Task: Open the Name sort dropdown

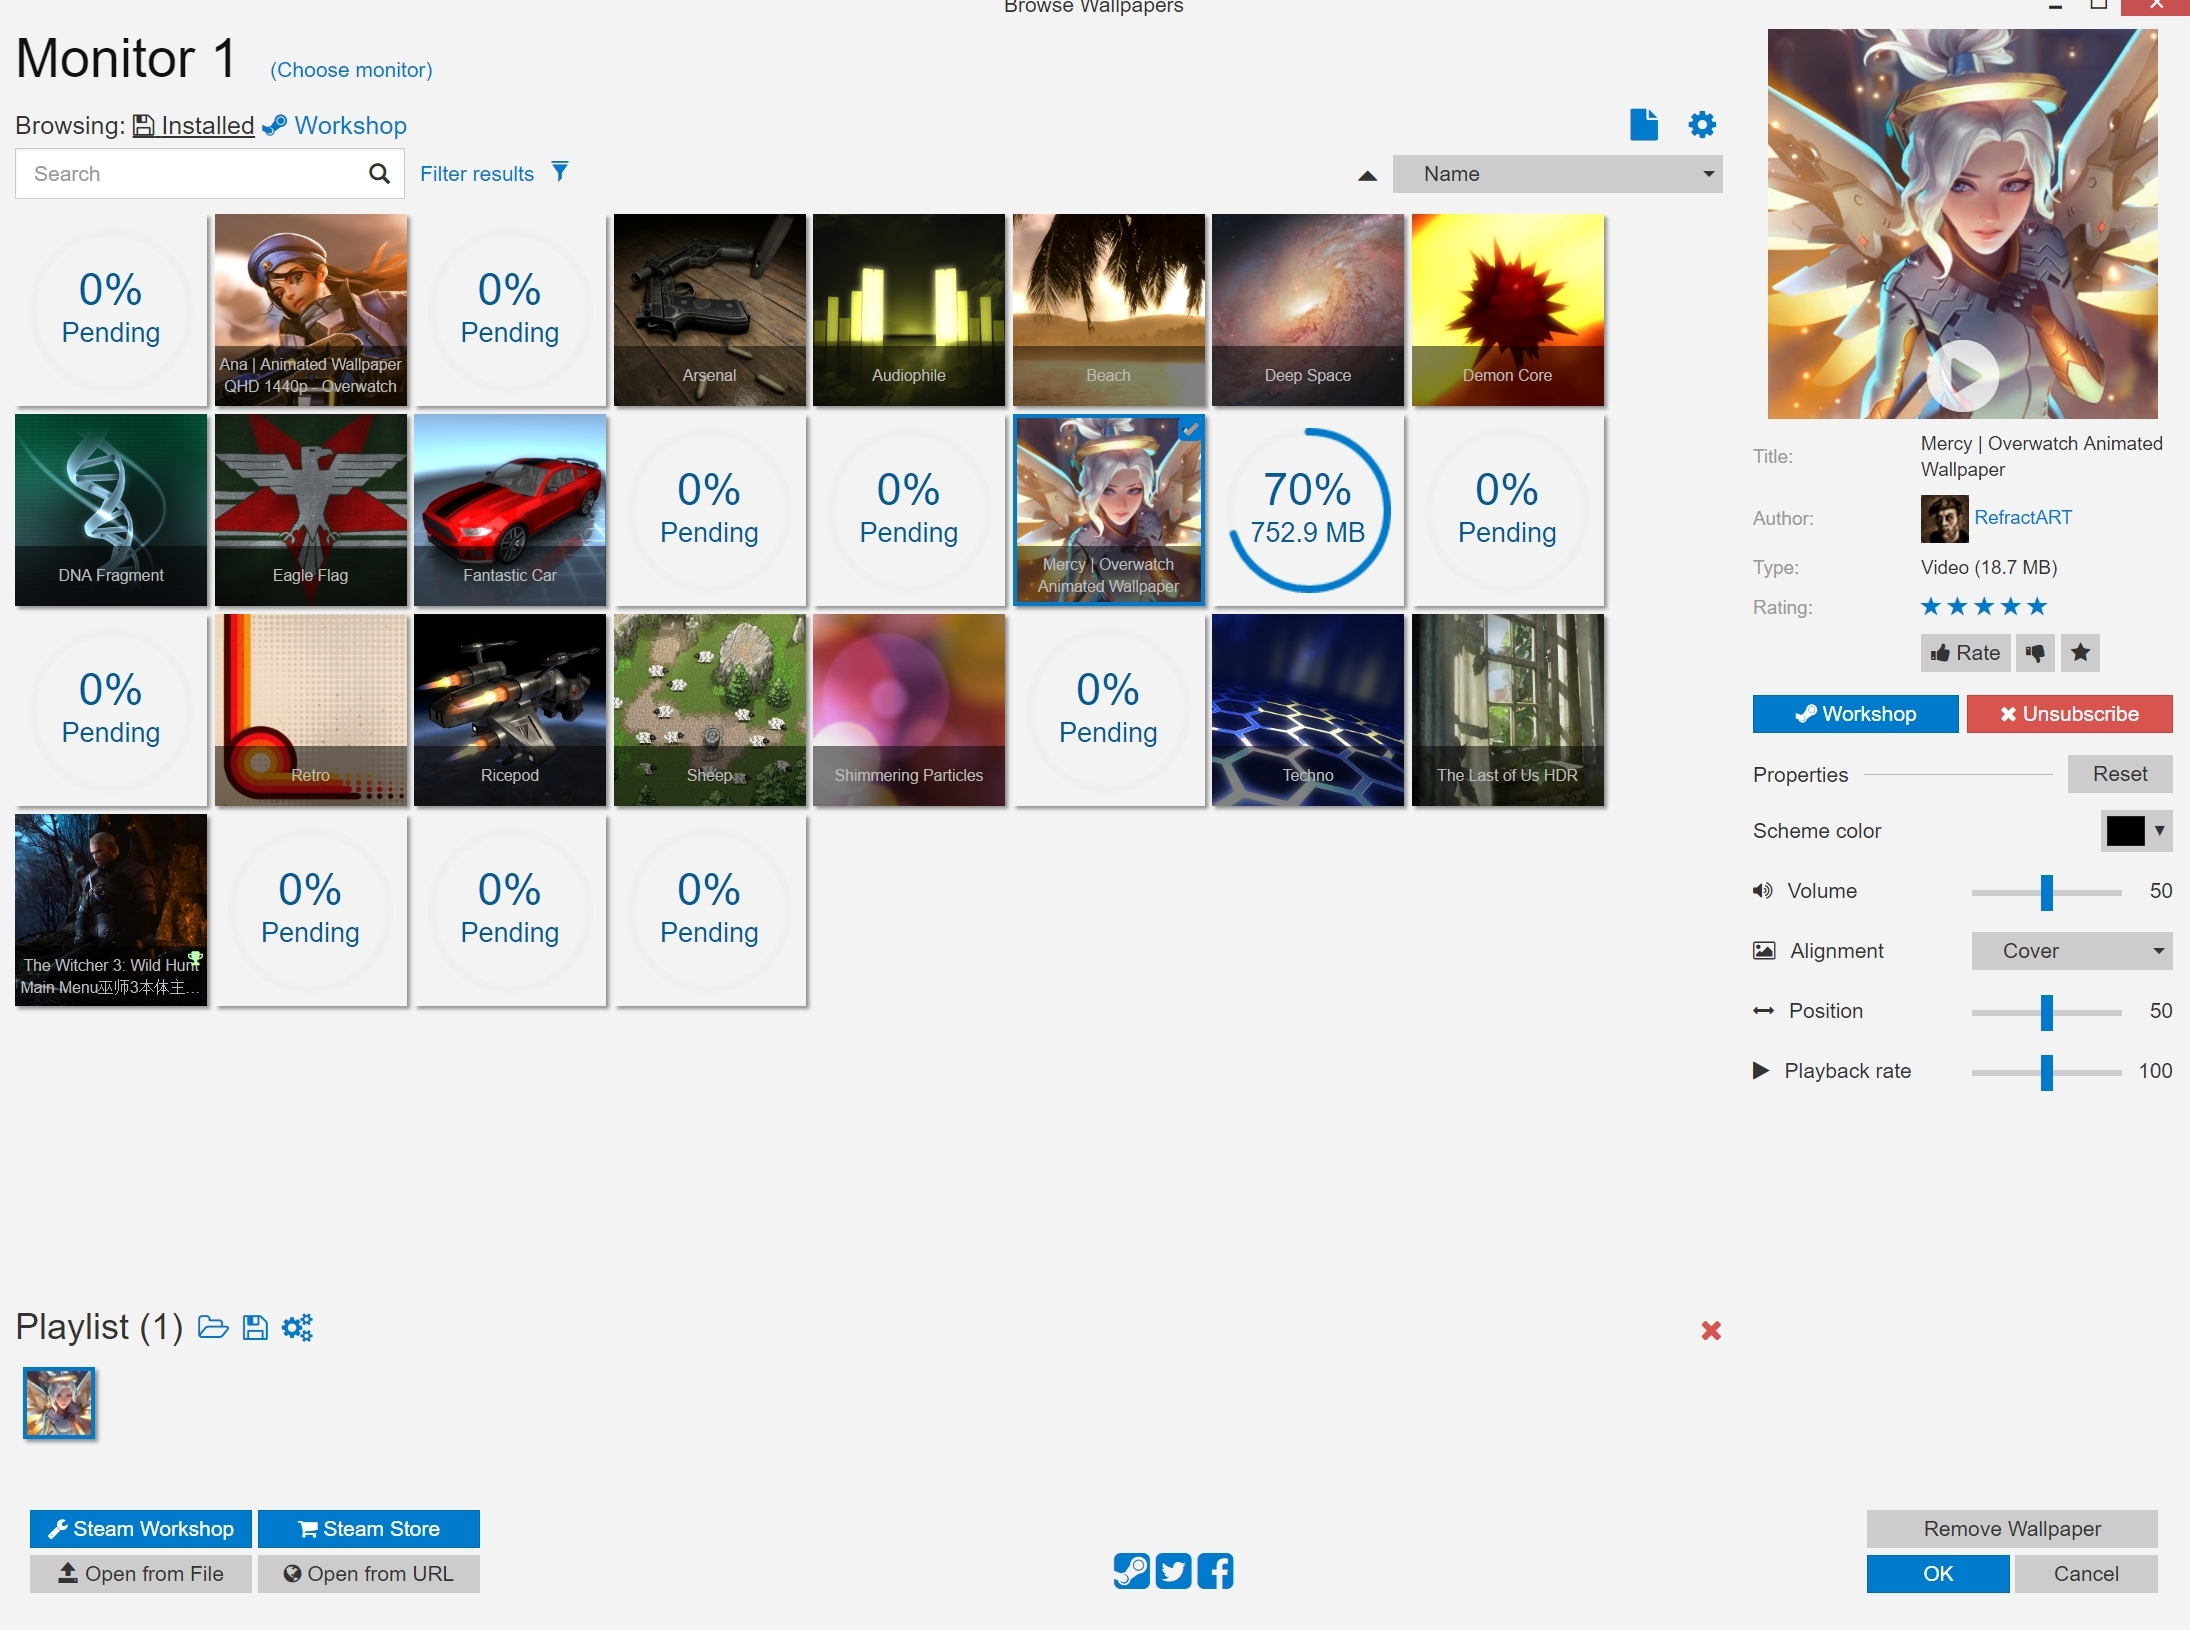Action: (x=1557, y=174)
